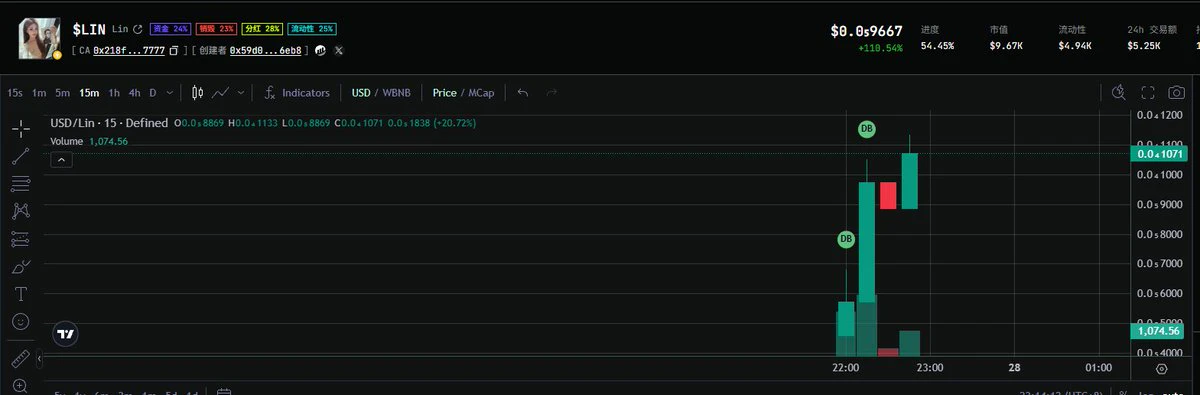Viewport: 1200px width, 395px height.
Task: Activate the zoom in tool
Action: [x=20, y=385]
